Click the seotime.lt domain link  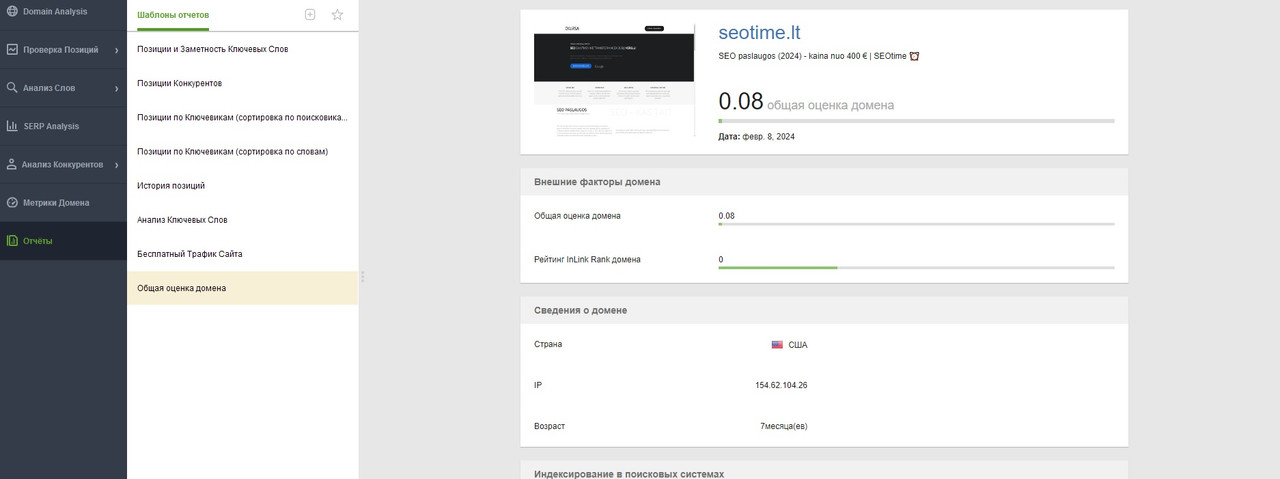coord(759,33)
